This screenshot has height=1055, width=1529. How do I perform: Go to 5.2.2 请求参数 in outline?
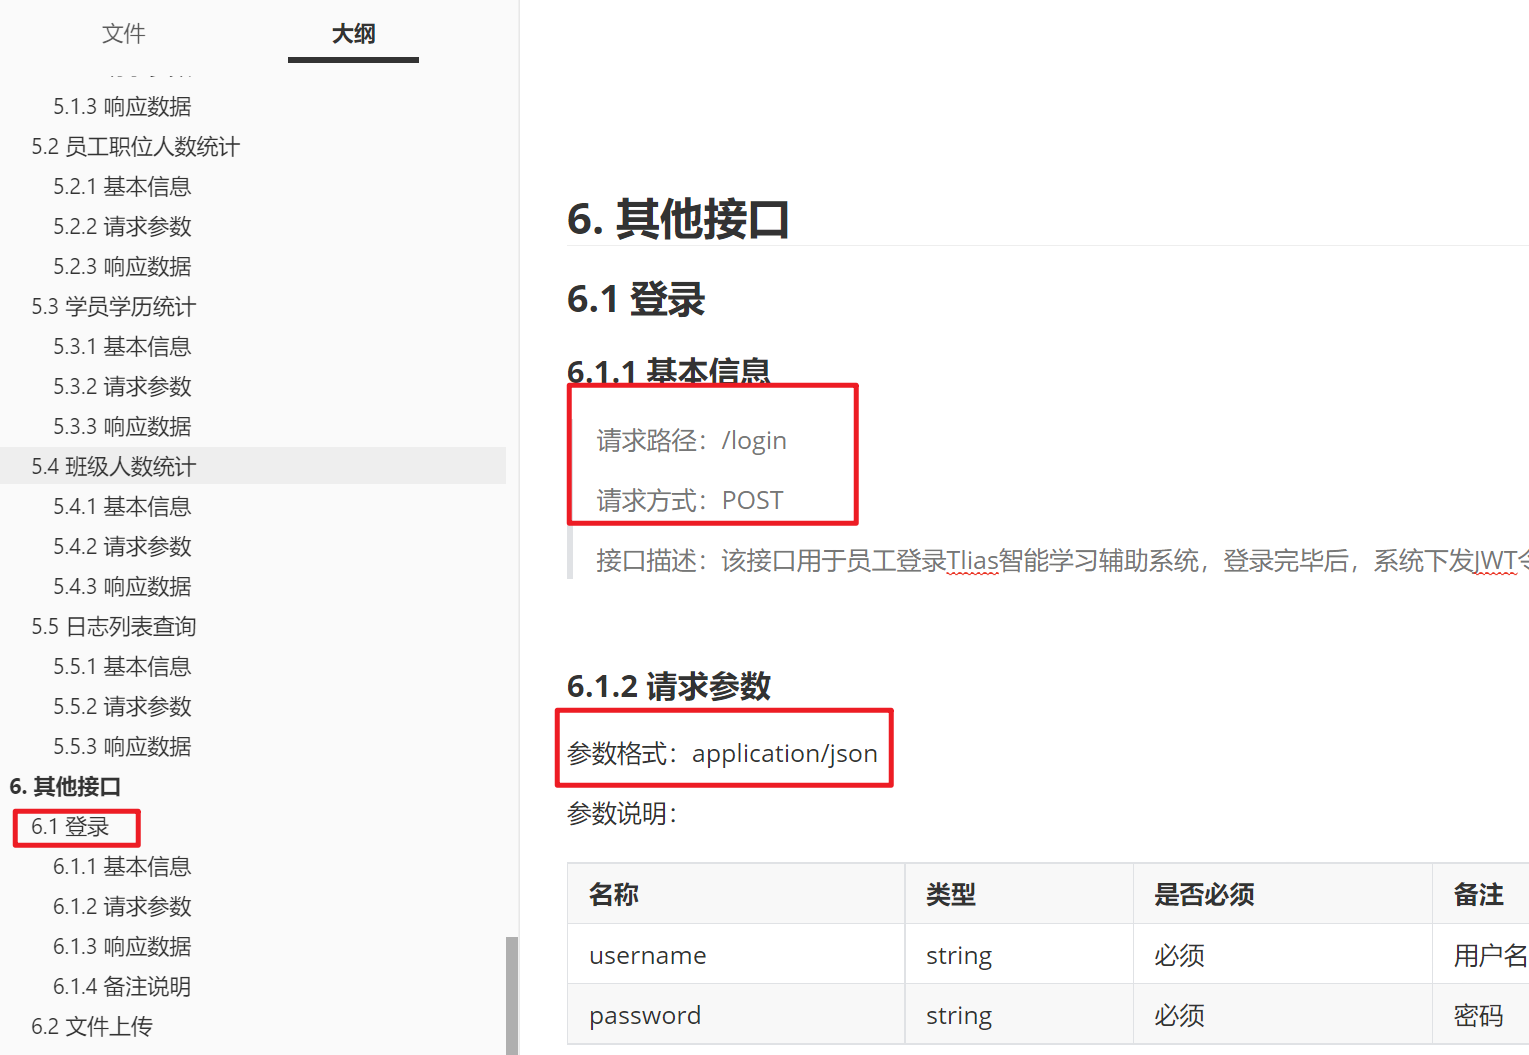122,227
